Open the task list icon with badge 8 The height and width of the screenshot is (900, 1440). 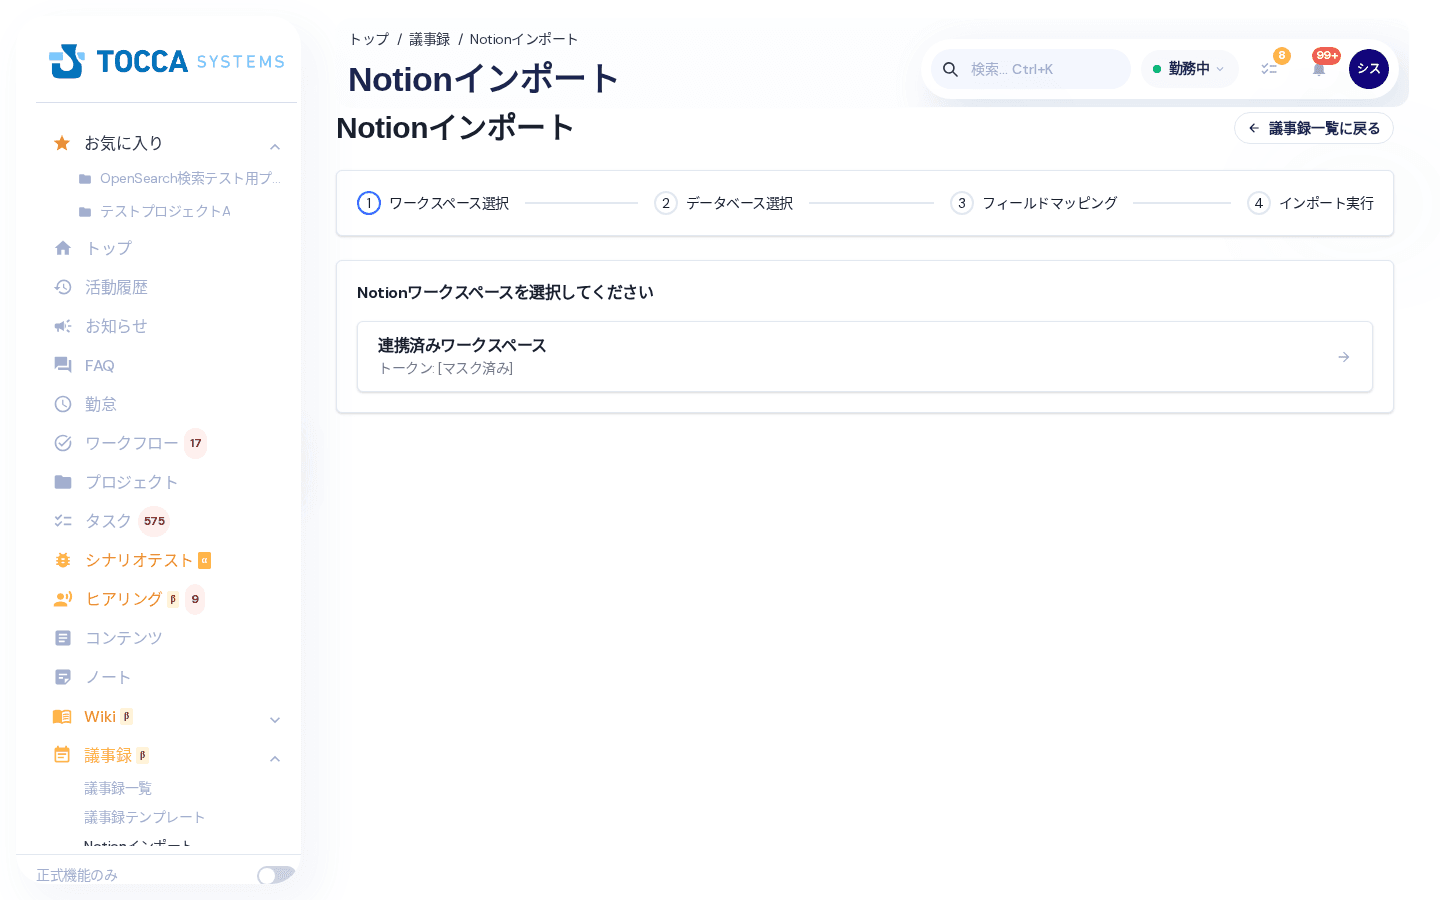[x=1270, y=68]
